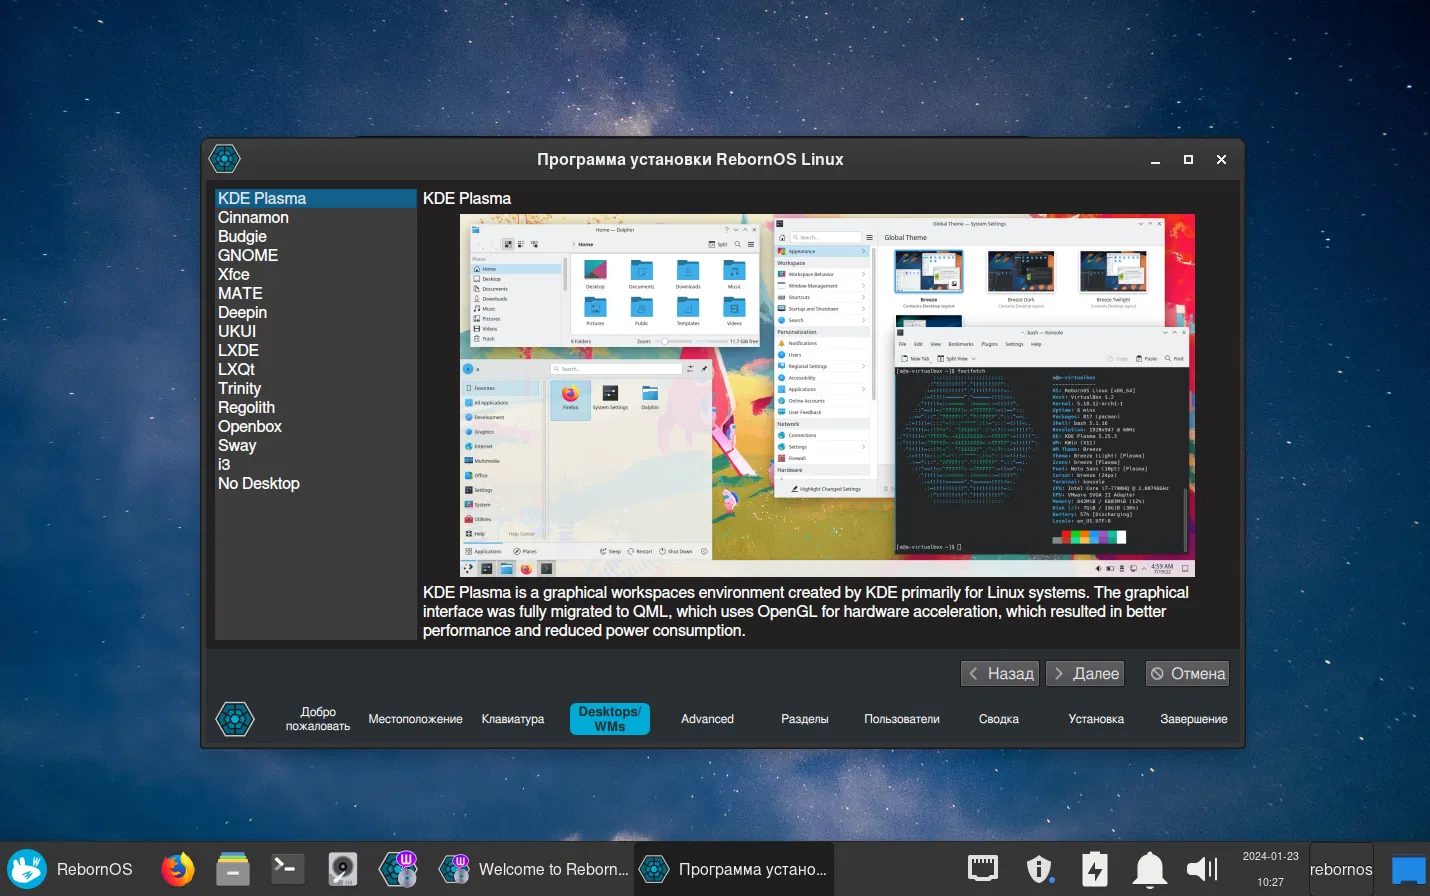The height and width of the screenshot is (896, 1430).
Task: Minimize the RebornOS installer window
Action: (1155, 160)
